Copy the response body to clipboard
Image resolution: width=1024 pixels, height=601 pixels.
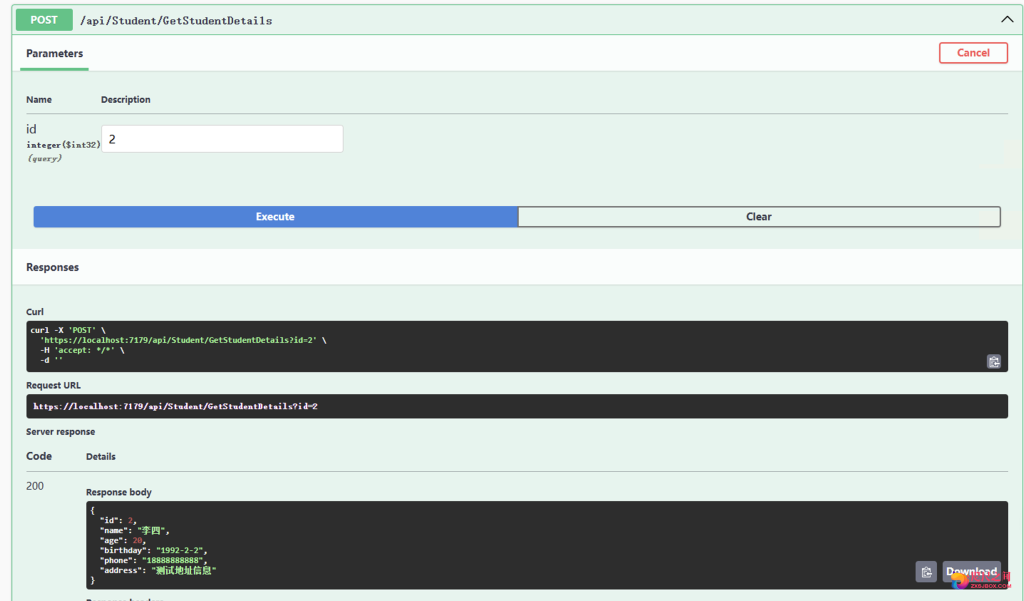[x=926, y=572]
